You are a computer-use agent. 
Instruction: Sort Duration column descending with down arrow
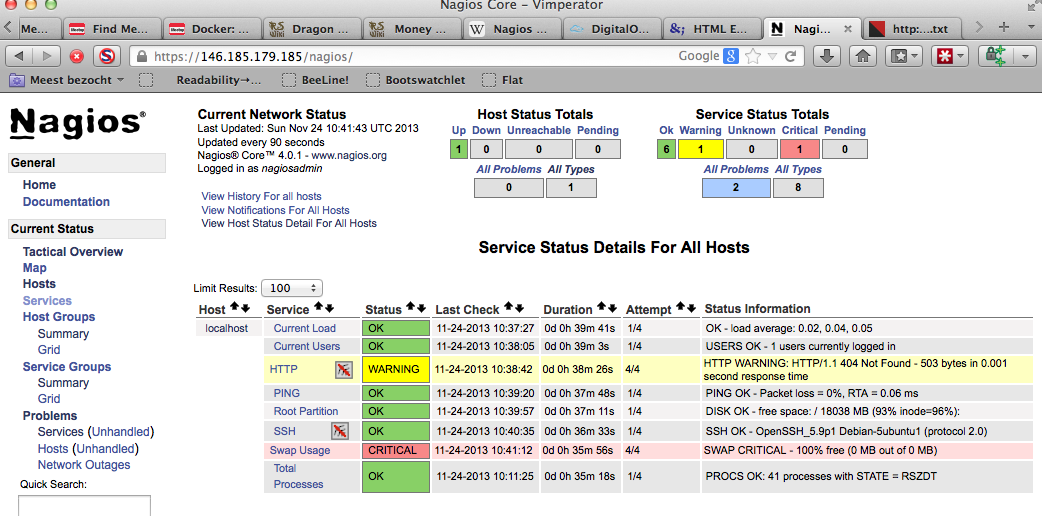pos(613,308)
